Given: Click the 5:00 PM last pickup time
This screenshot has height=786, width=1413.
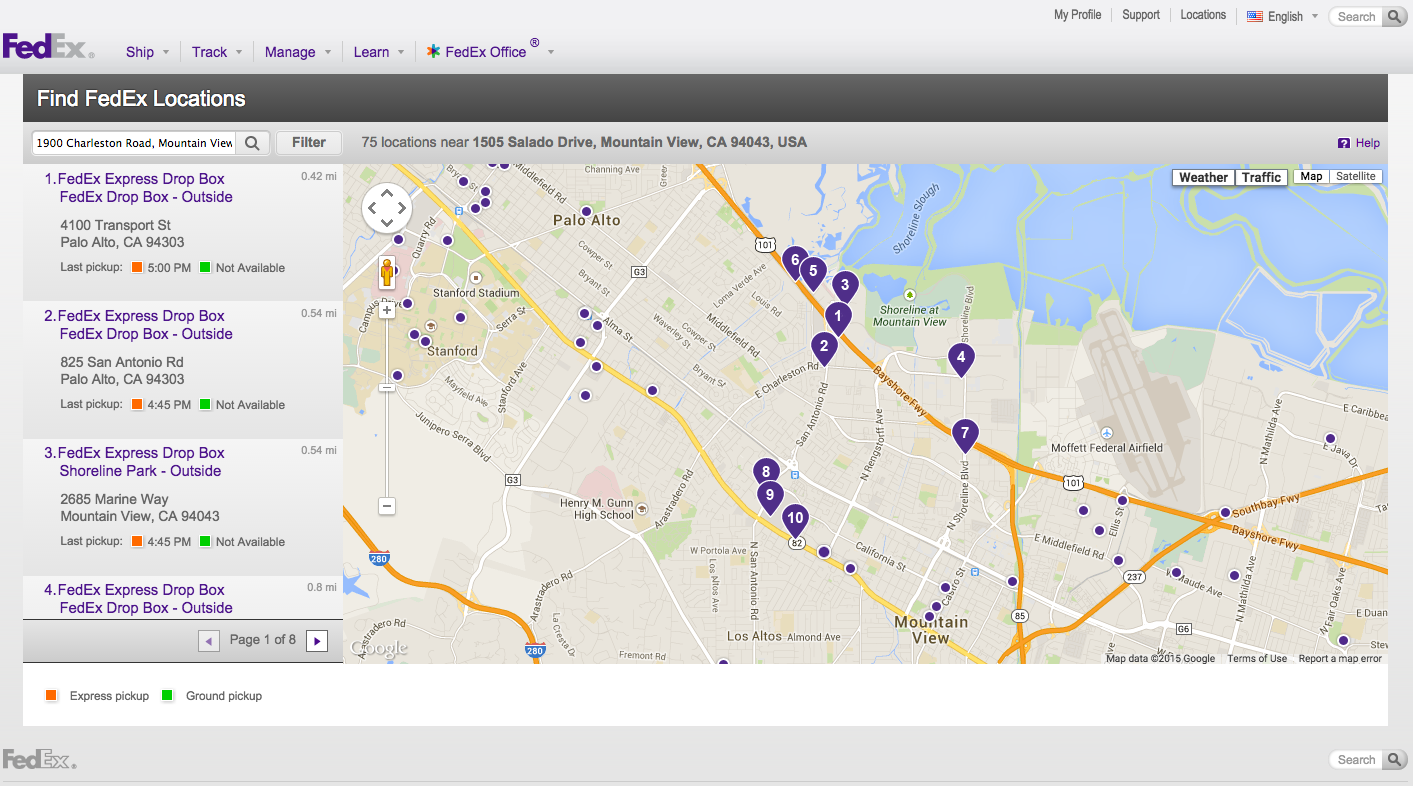Looking at the screenshot, I should point(169,268).
